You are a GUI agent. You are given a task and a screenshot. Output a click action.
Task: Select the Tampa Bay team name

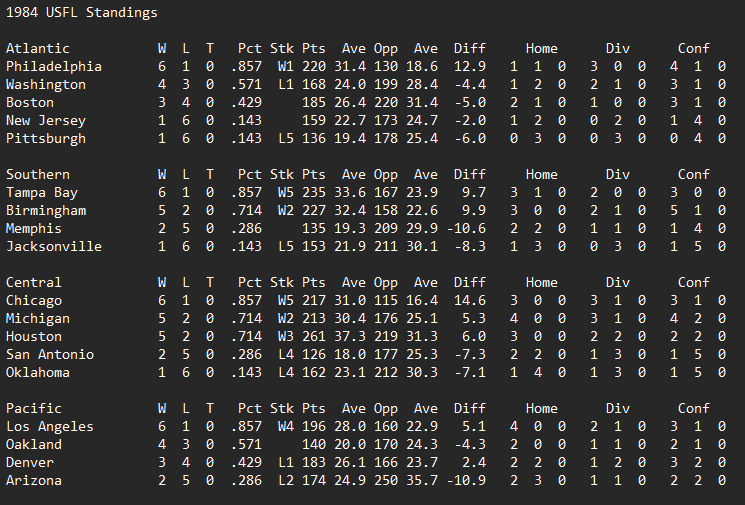(41, 193)
